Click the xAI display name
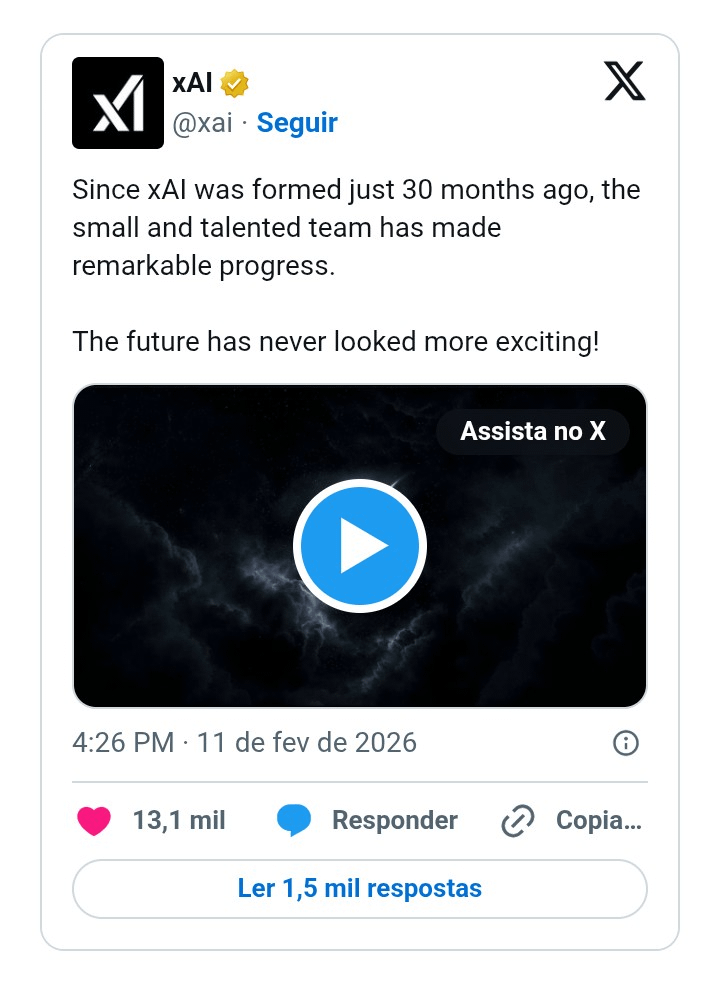 point(192,84)
